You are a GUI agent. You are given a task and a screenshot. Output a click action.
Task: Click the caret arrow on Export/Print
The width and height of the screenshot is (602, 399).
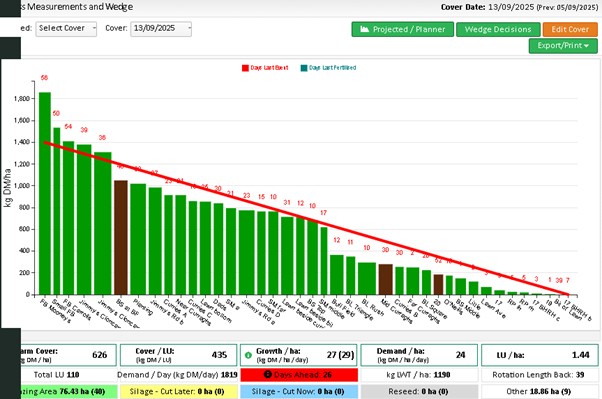click(x=586, y=46)
